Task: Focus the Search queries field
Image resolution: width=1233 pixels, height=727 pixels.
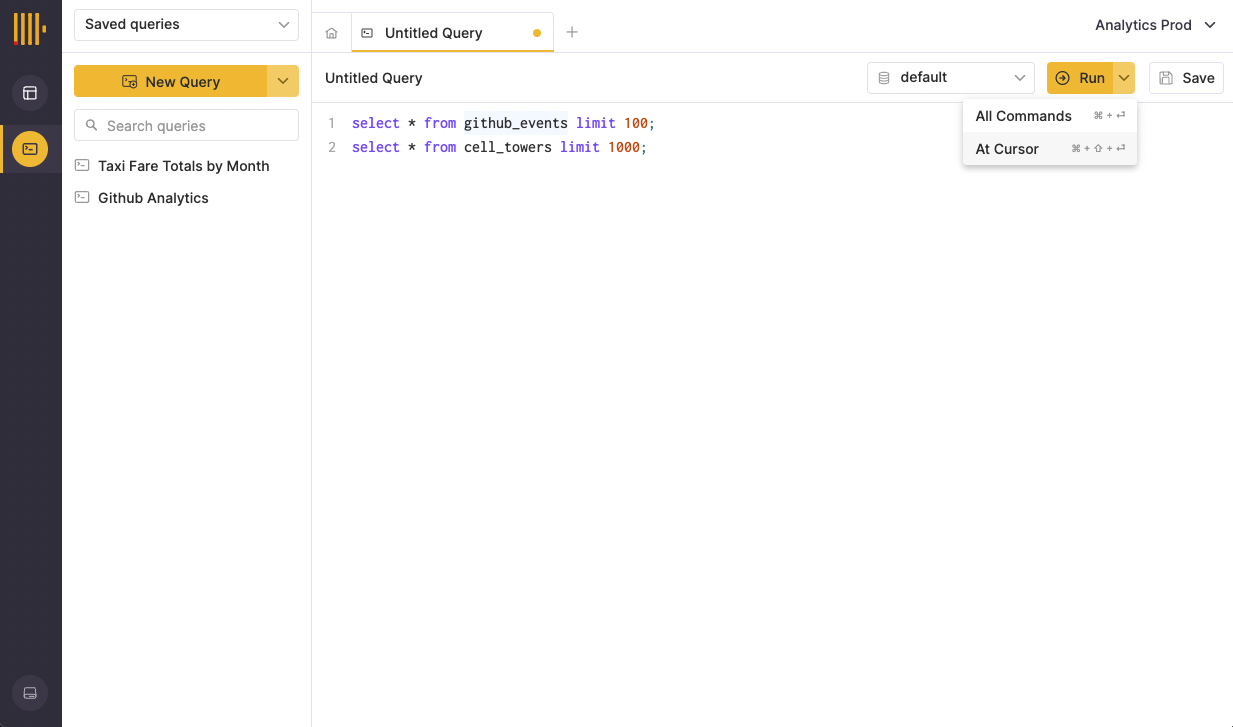Action: (x=186, y=126)
